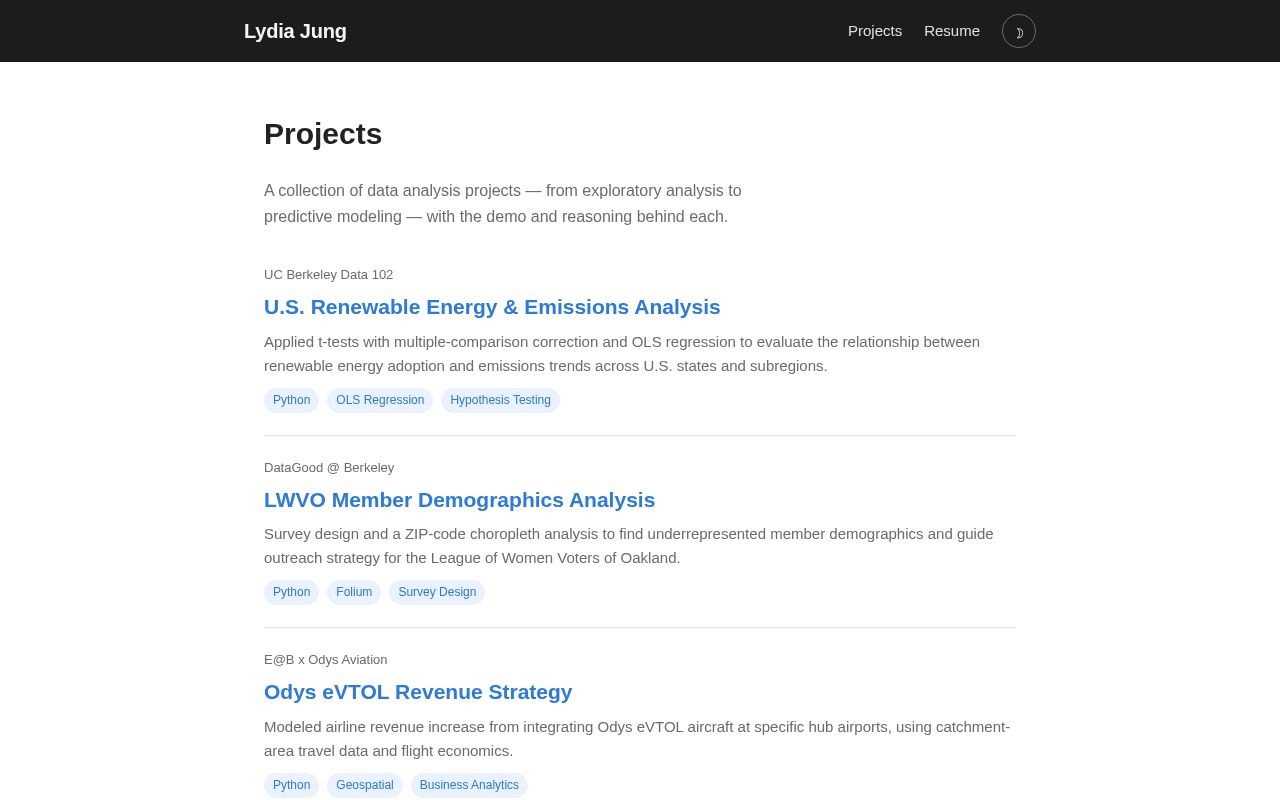Click the UC Berkeley Data 102 label
The image size is (1280, 800).
click(328, 275)
